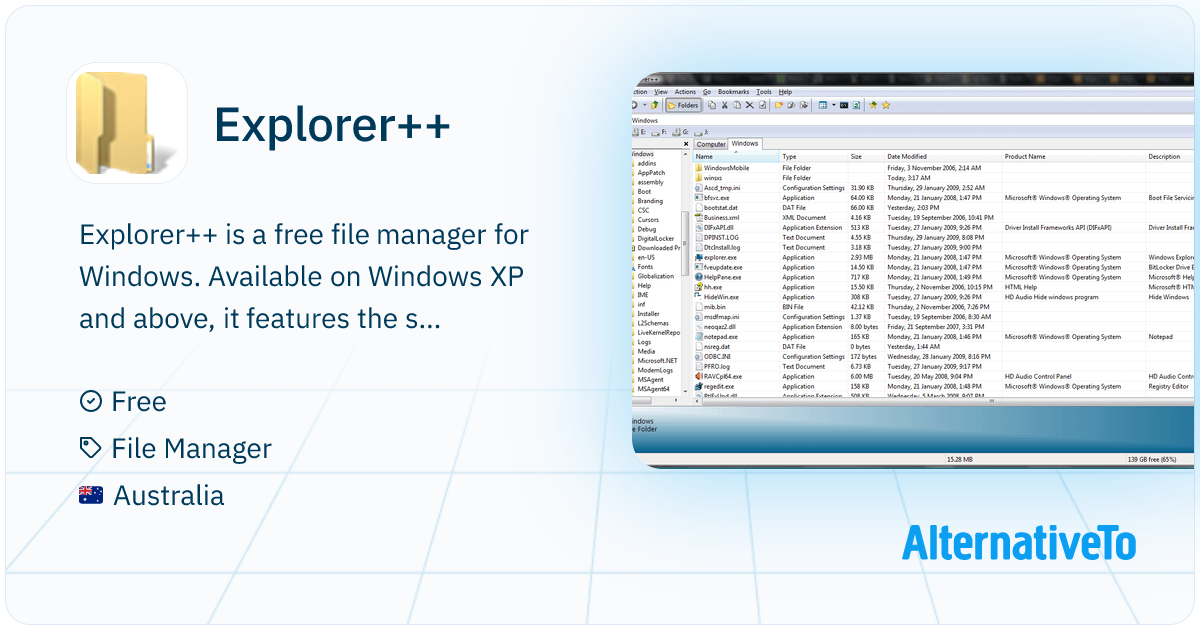This screenshot has width=1200, height=630.
Task: Click the Up one folder toolbar icon
Action: pos(655,105)
